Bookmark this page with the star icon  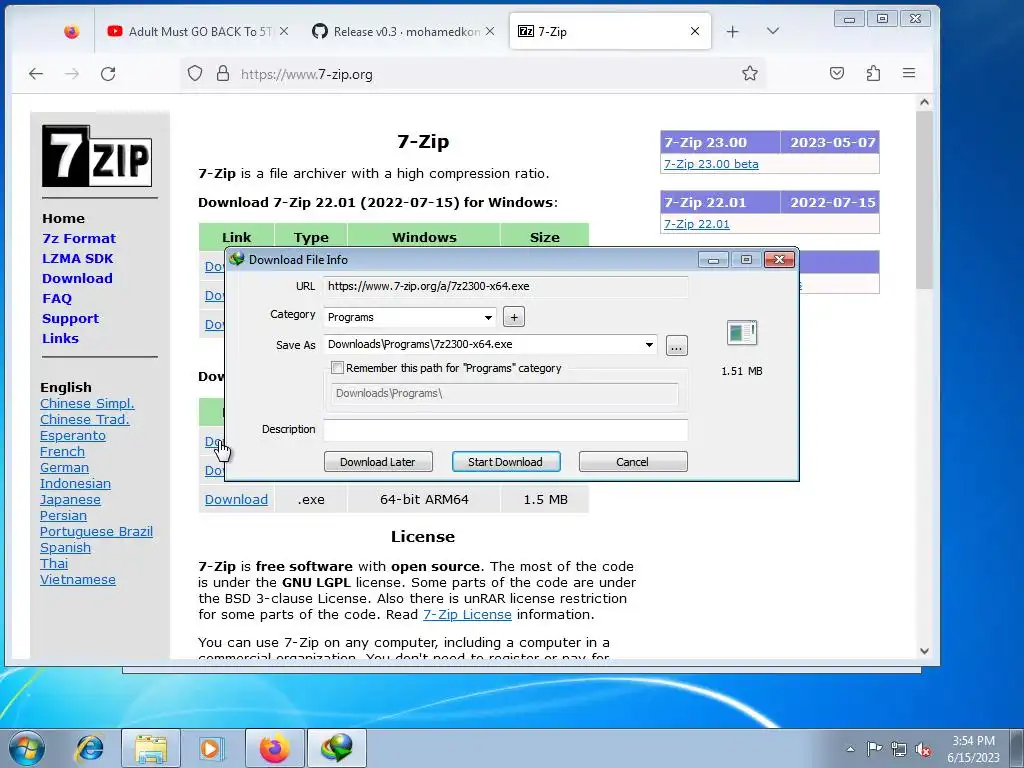coord(750,73)
